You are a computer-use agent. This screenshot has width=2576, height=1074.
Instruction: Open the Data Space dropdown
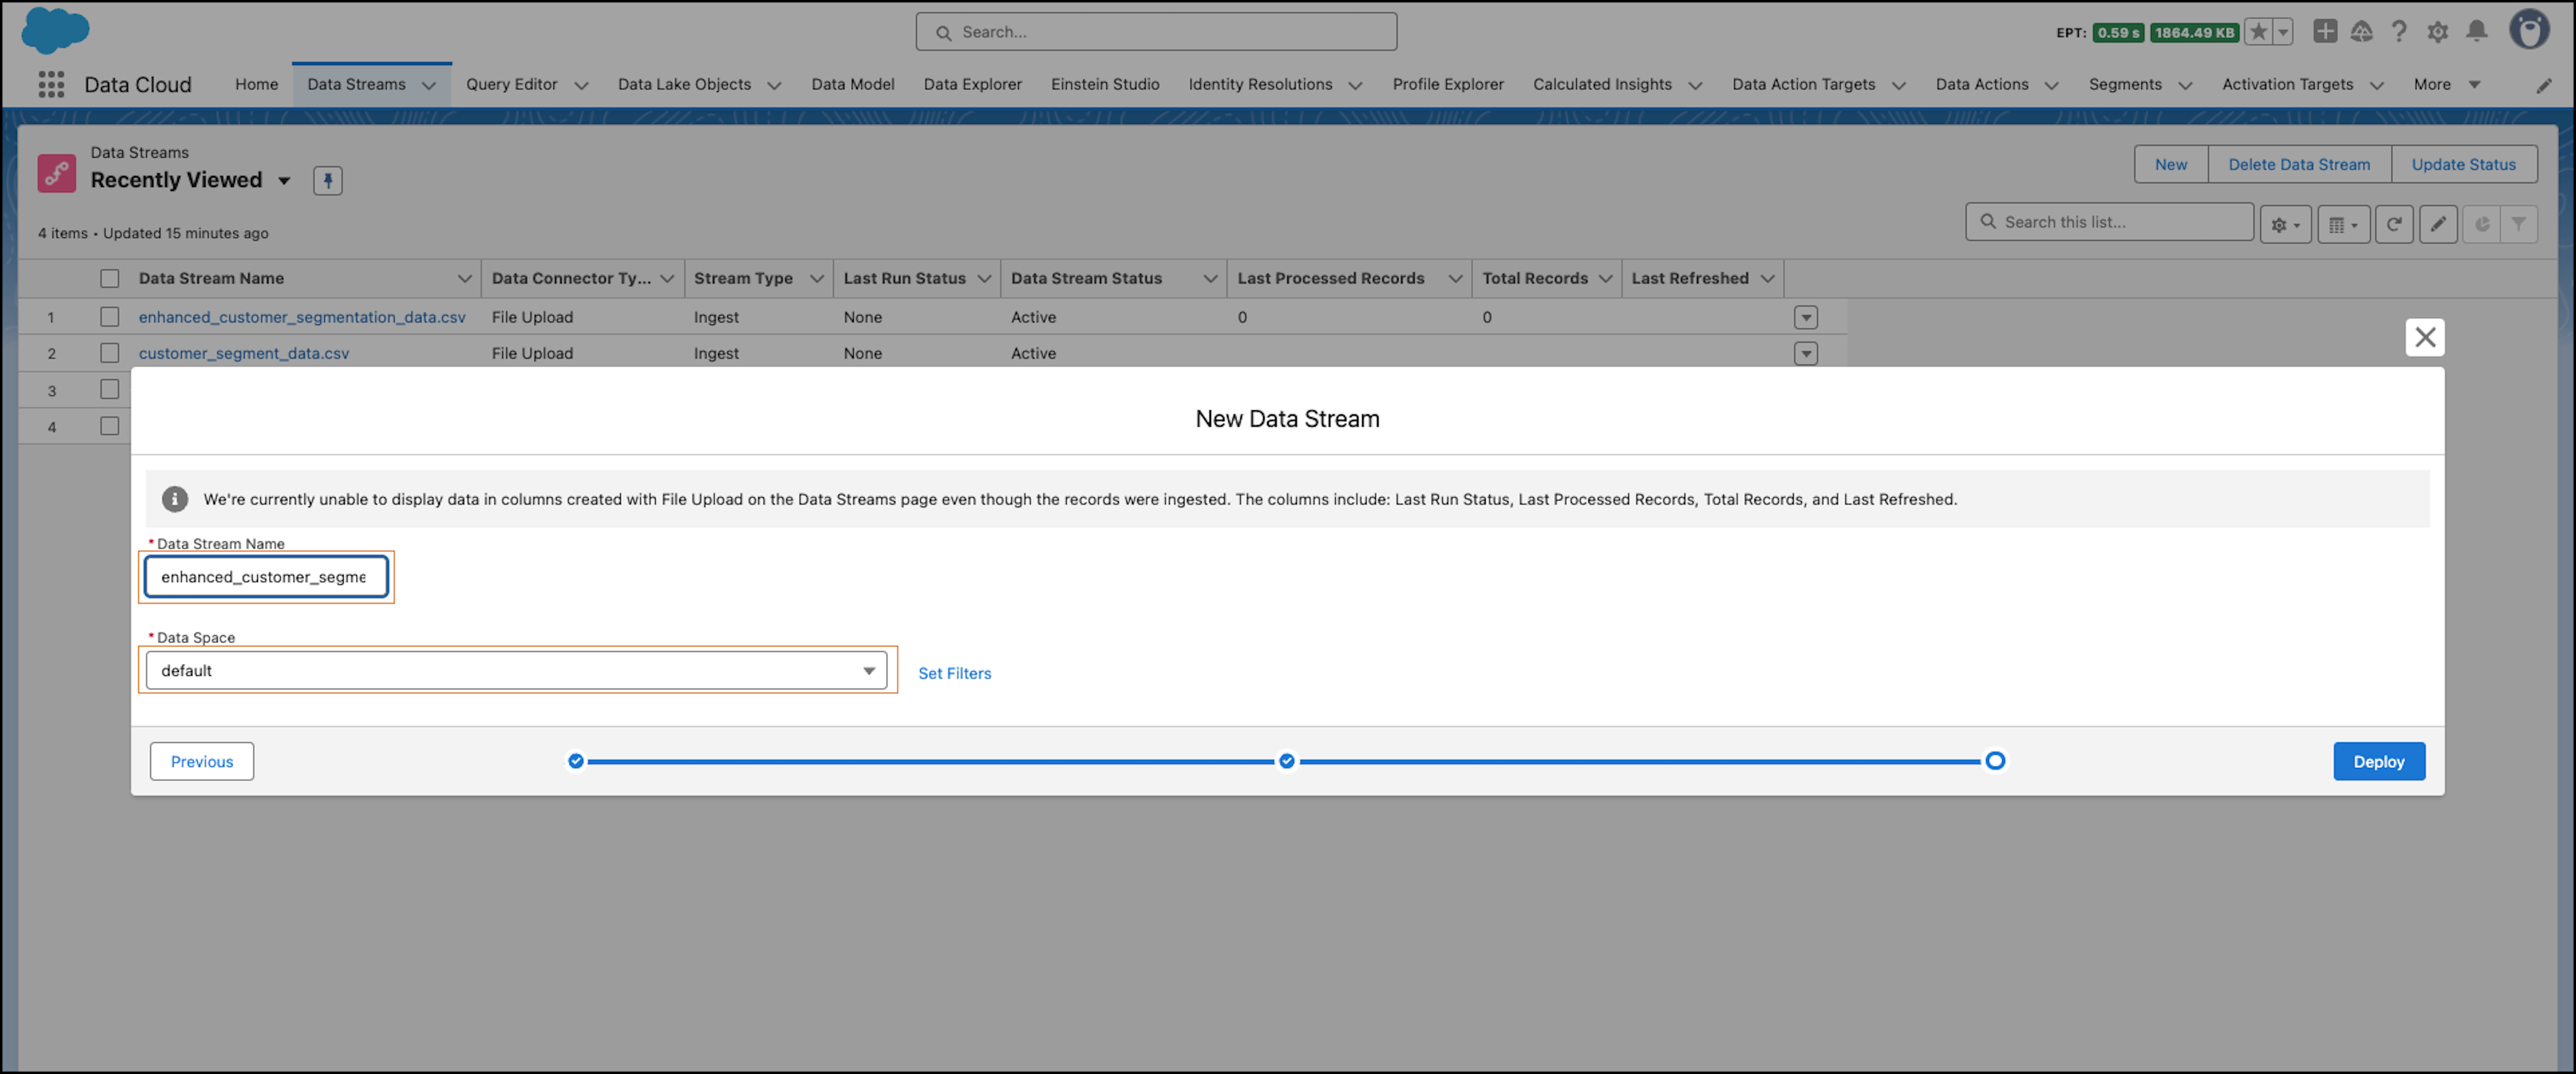click(x=516, y=670)
